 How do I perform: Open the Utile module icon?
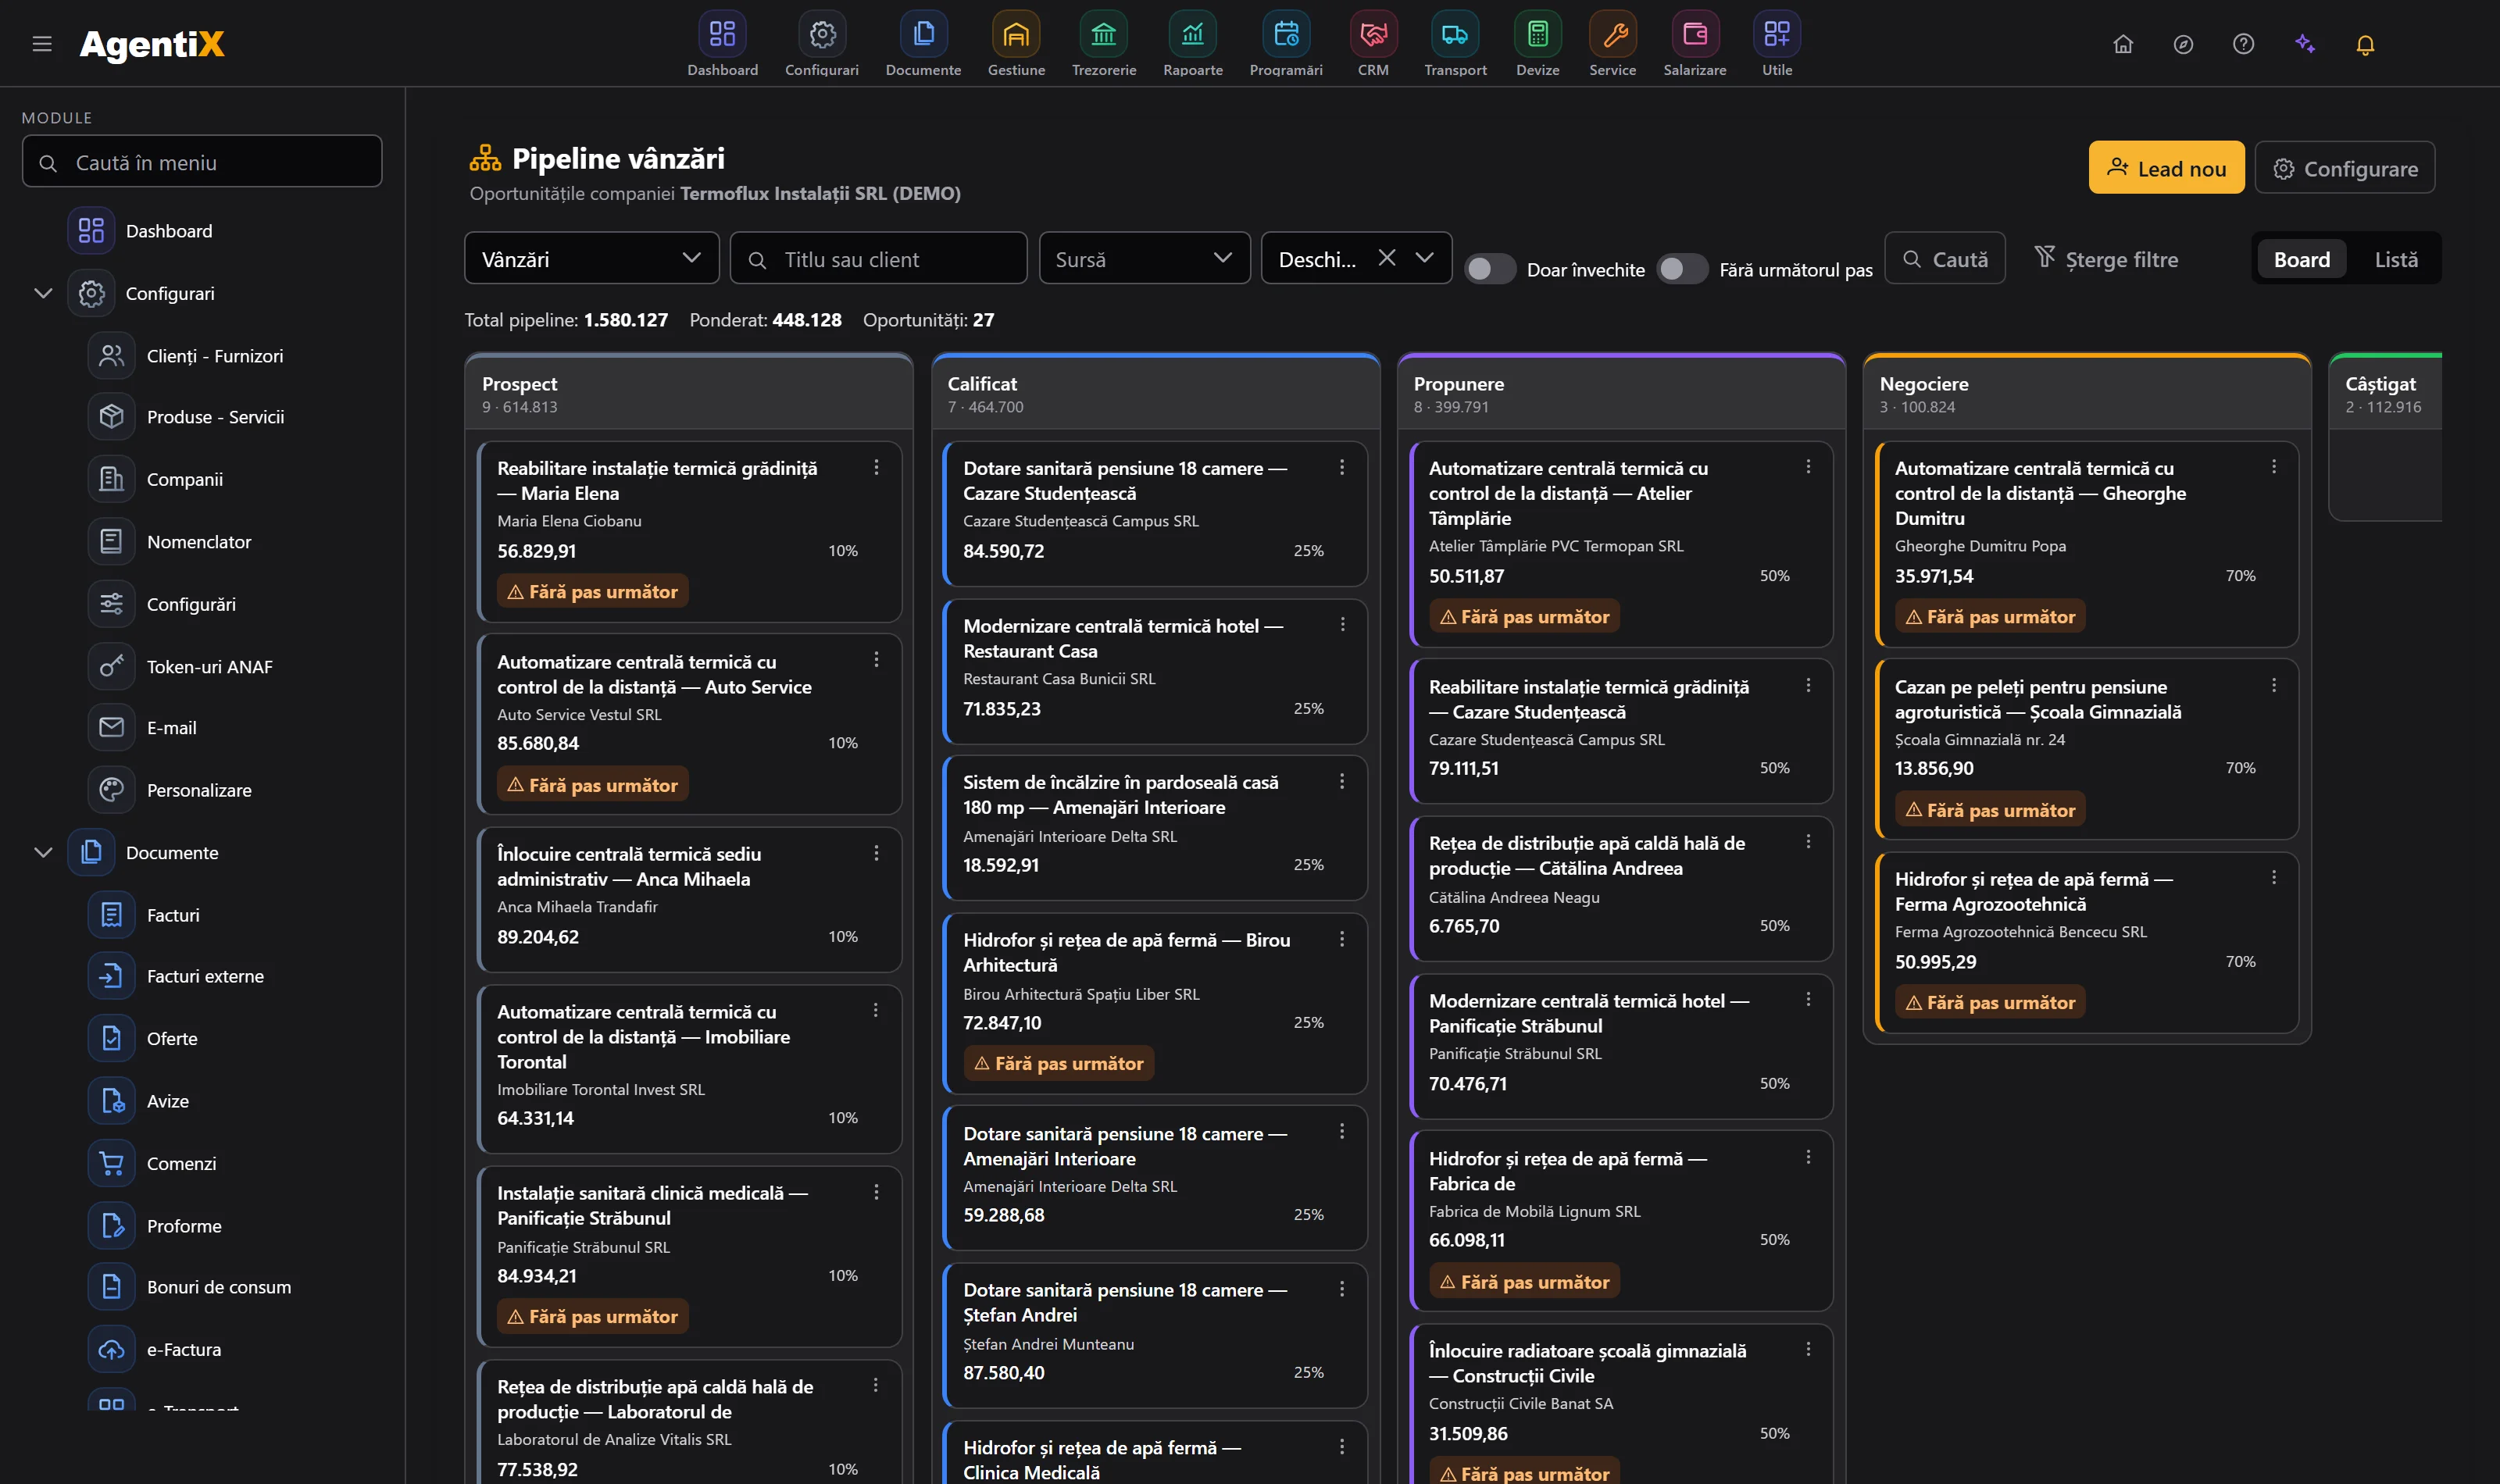click(x=1777, y=36)
